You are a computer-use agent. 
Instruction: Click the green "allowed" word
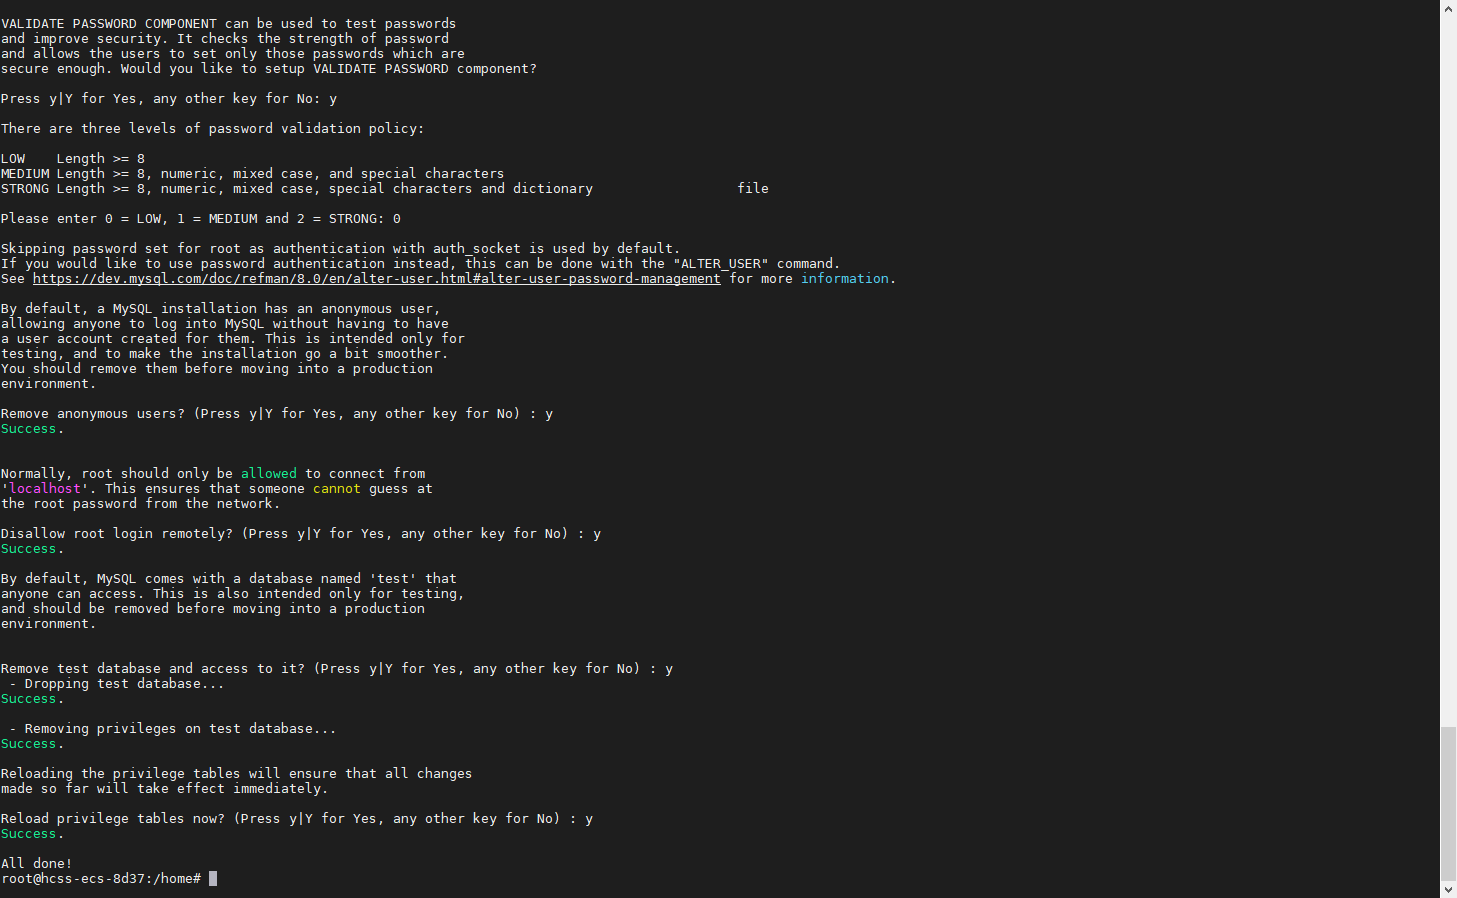[x=268, y=474]
